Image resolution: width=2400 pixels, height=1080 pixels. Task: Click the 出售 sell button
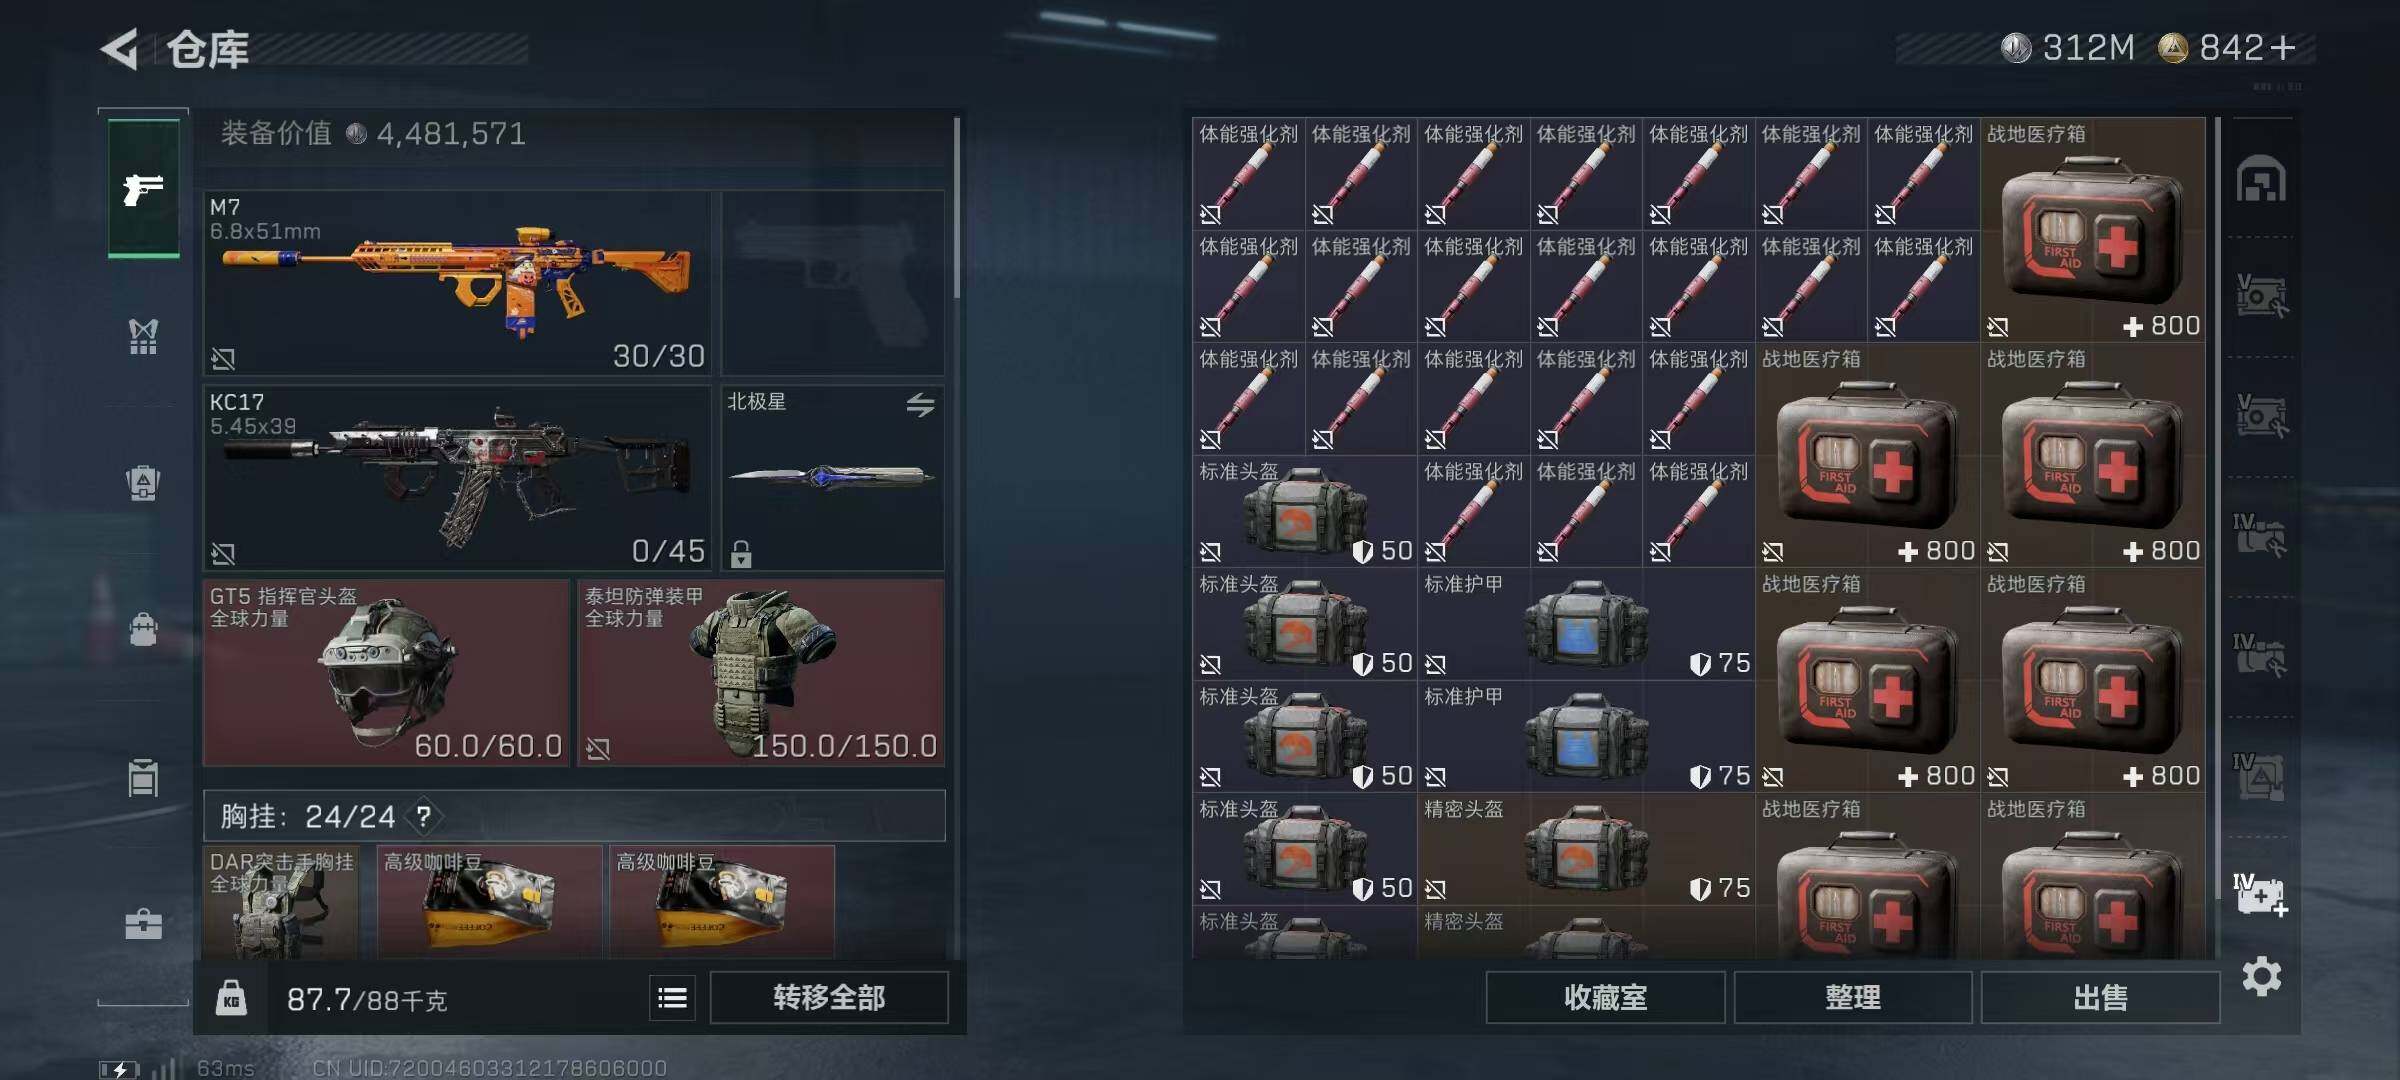pyautogui.click(x=2100, y=997)
